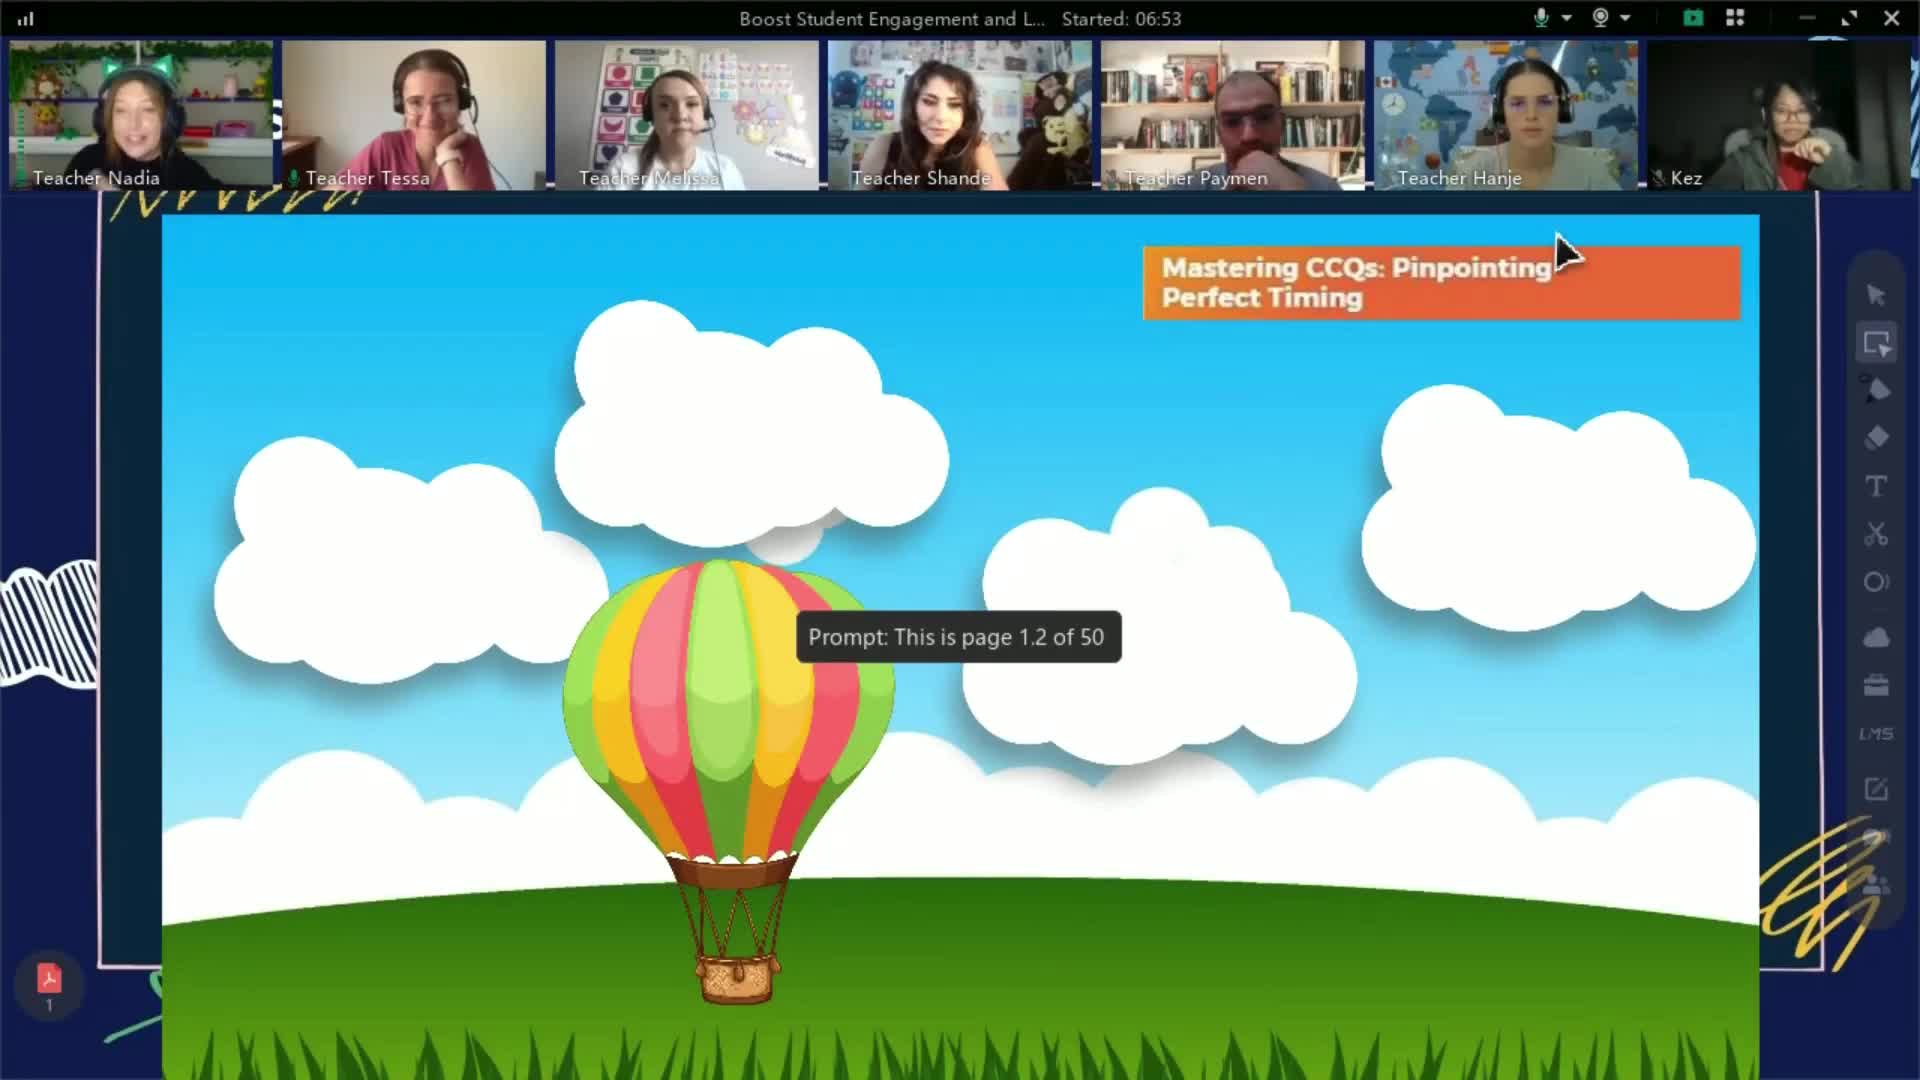Image resolution: width=1920 pixels, height=1080 pixels.
Task: Open the edit note icon
Action: coord(1876,789)
